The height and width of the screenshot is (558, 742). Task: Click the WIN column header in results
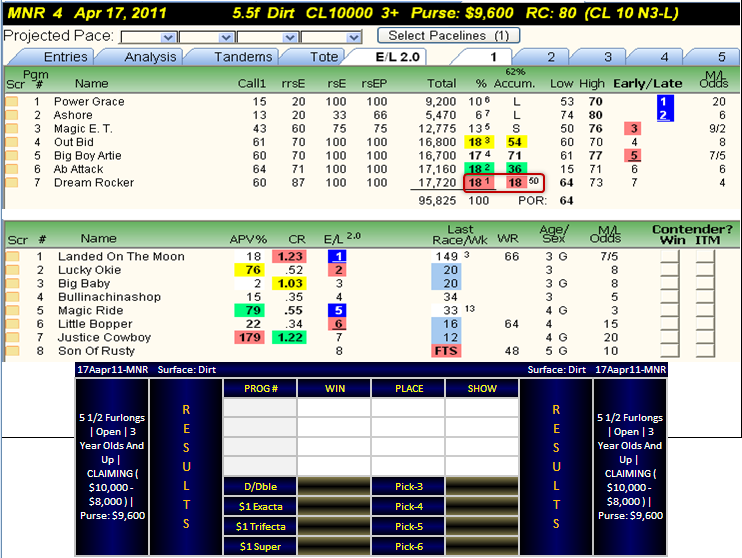click(335, 389)
